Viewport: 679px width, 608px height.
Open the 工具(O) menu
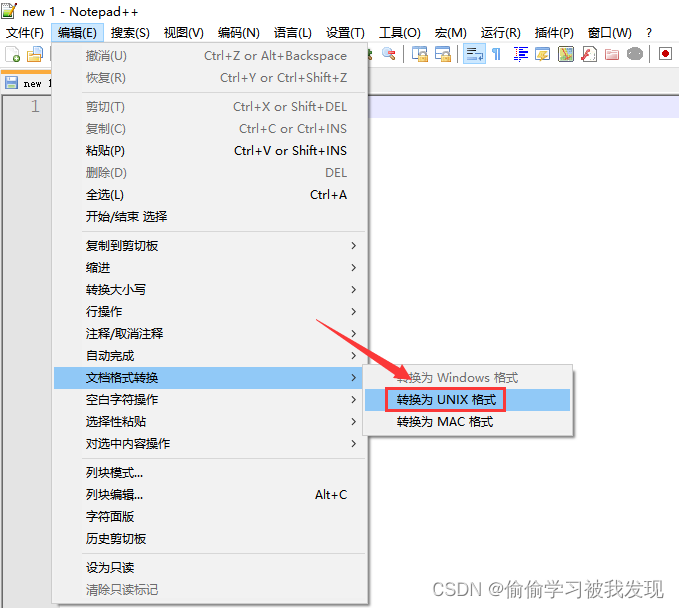point(400,33)
